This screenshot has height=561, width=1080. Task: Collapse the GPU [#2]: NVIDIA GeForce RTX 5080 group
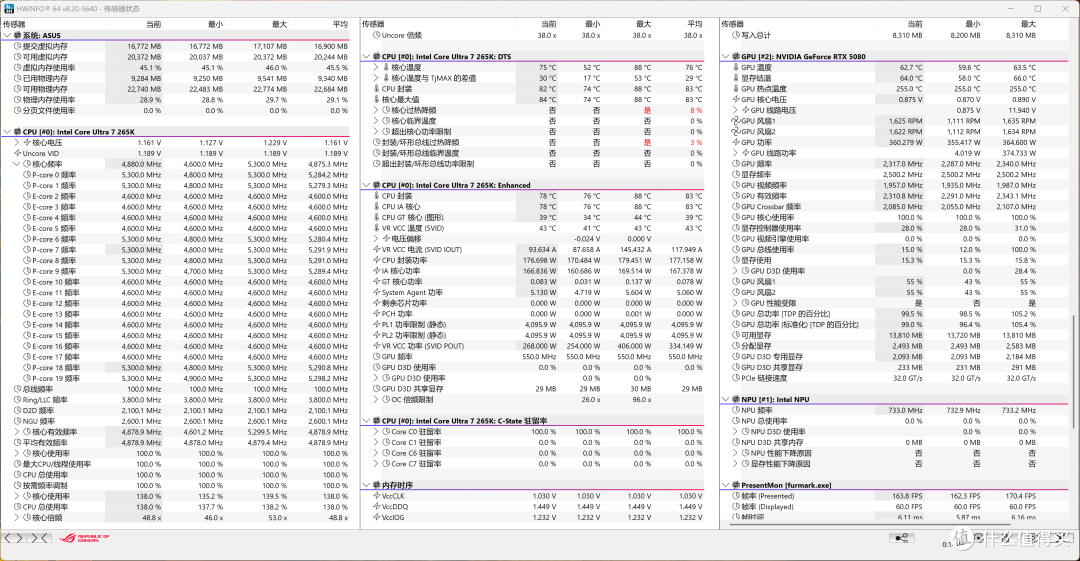tap(726, 57)
